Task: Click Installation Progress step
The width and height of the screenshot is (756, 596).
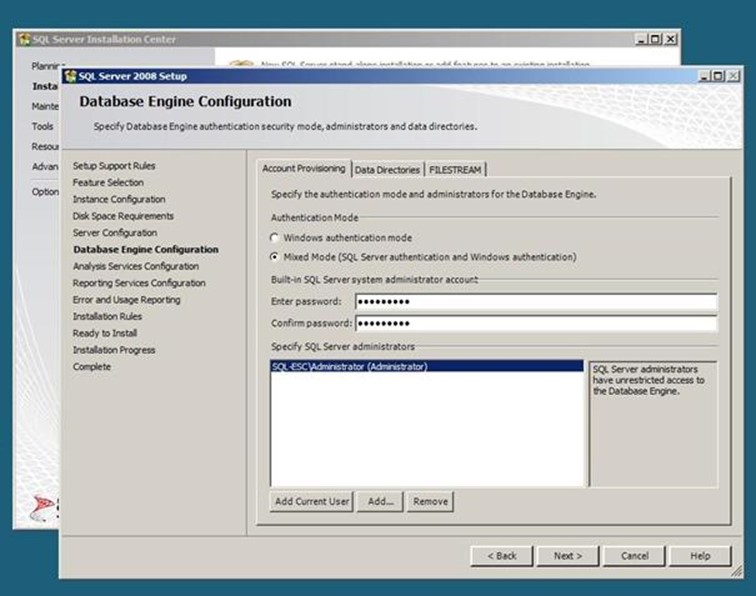Action: (x=114, y=350)
